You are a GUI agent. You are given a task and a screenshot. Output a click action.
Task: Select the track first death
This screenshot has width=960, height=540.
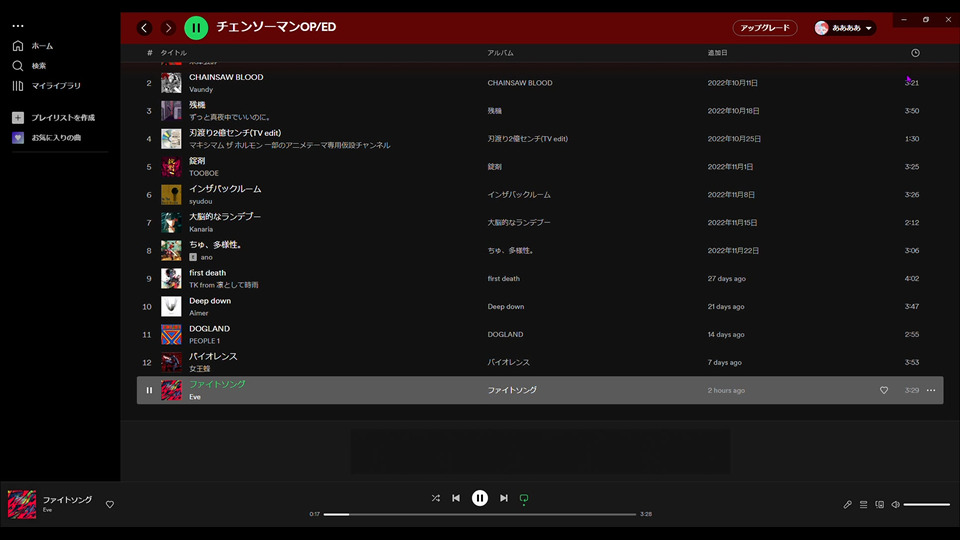[208, 273]
